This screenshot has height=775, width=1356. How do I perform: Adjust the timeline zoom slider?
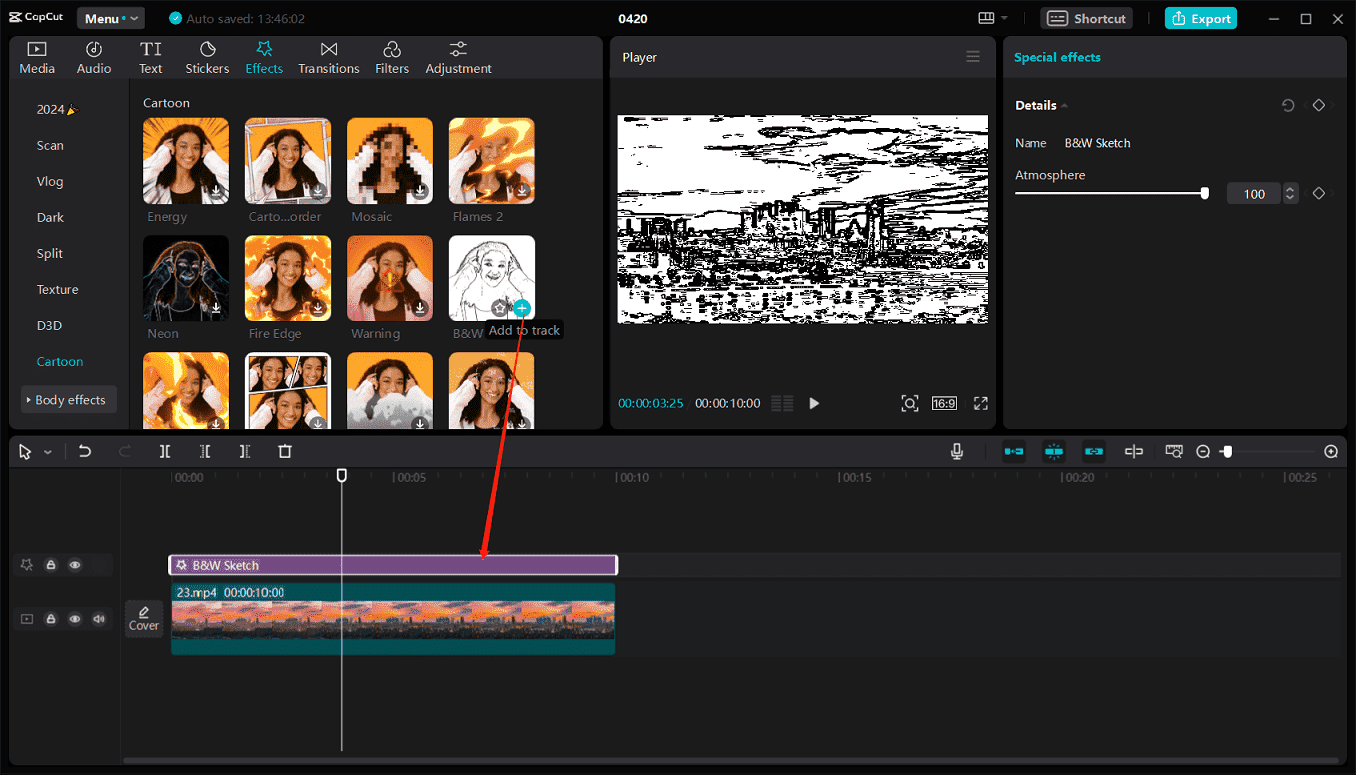tap(1268, 452)
